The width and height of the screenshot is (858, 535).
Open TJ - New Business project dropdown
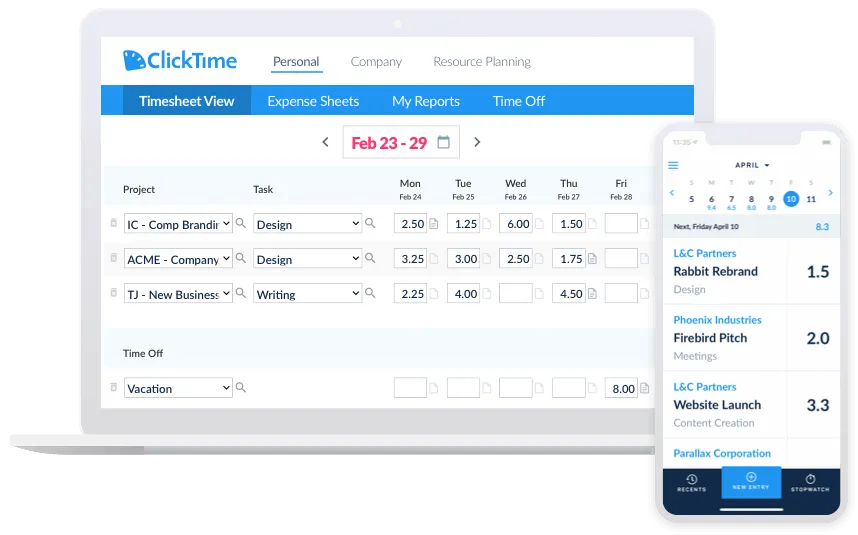(178, 294)
